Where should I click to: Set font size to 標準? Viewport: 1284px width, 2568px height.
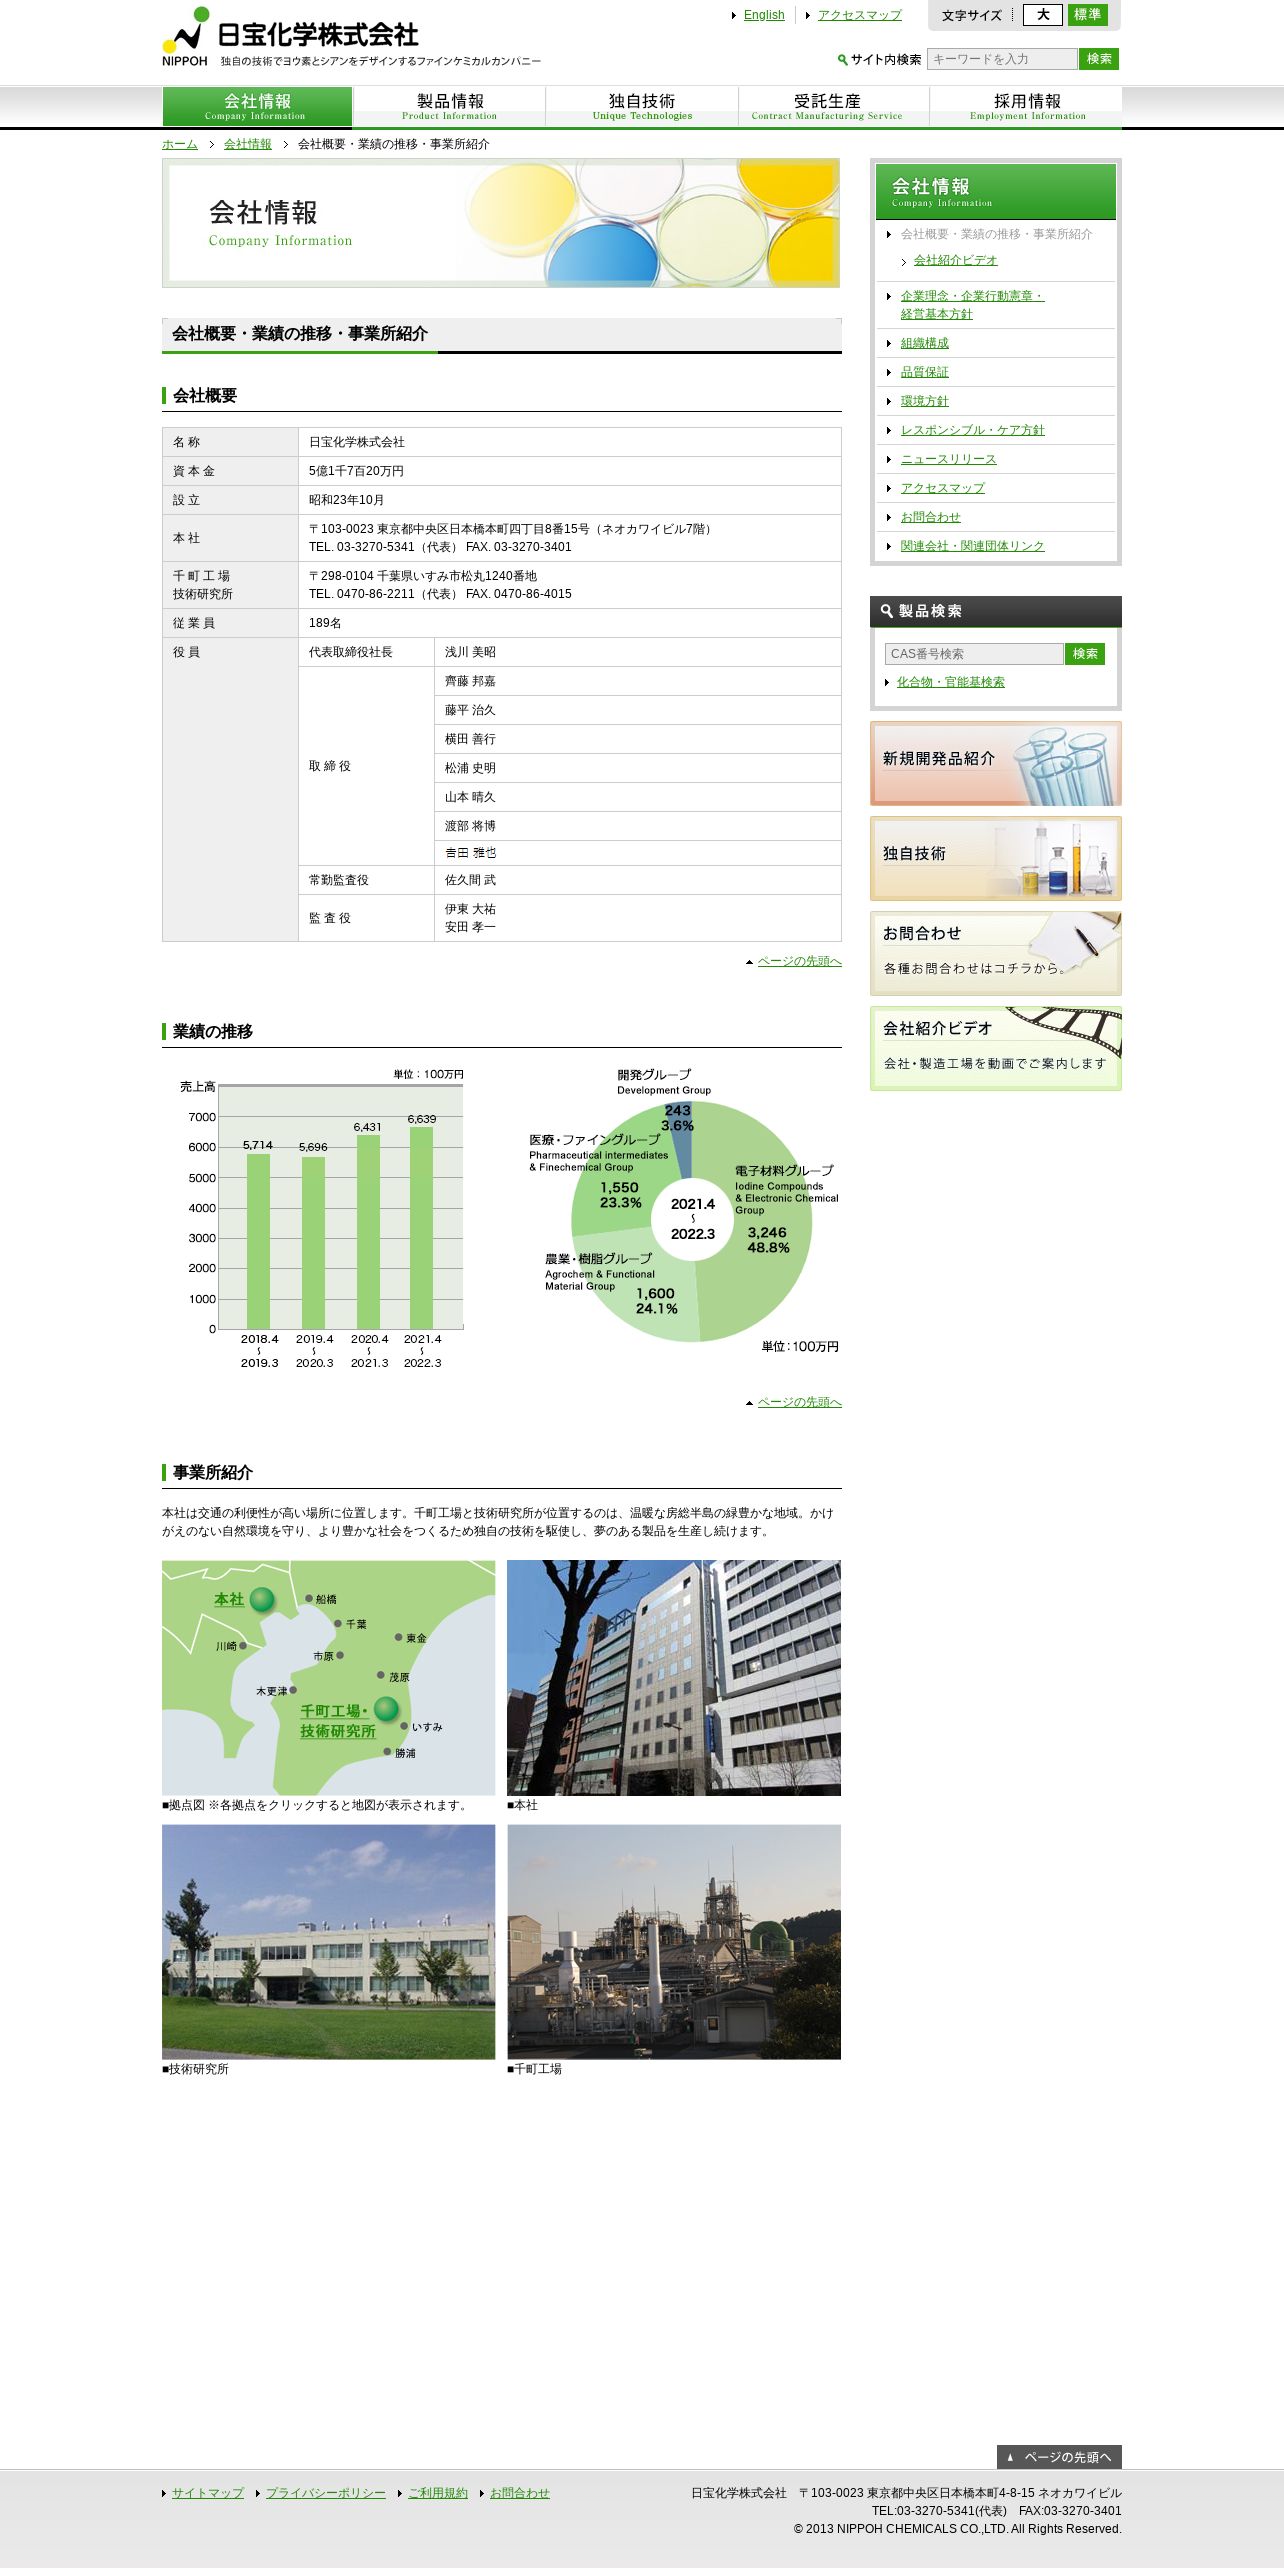pyautogui.click(x=1087, y=15)
